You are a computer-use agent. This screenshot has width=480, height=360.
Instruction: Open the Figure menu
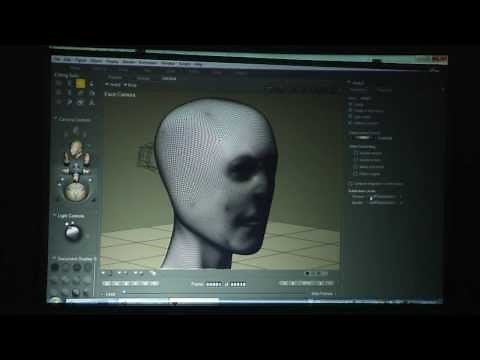80,60
